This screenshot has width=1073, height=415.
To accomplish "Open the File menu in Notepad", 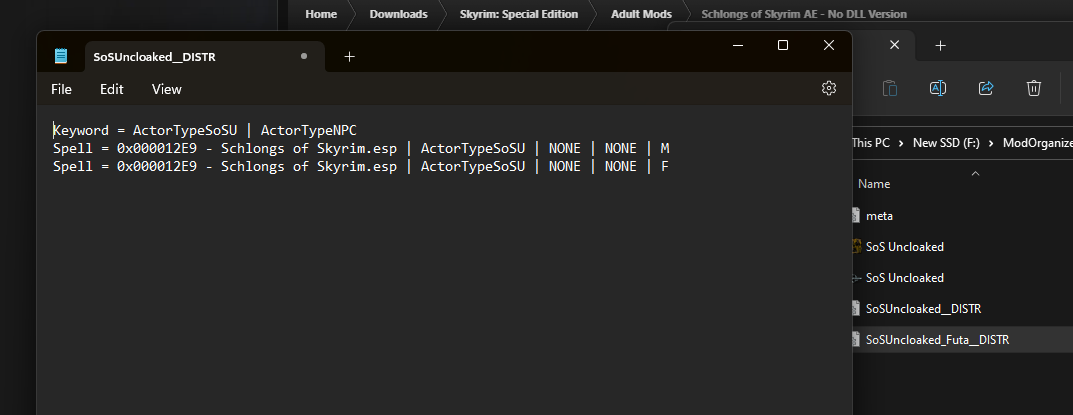I will (61, 89).
